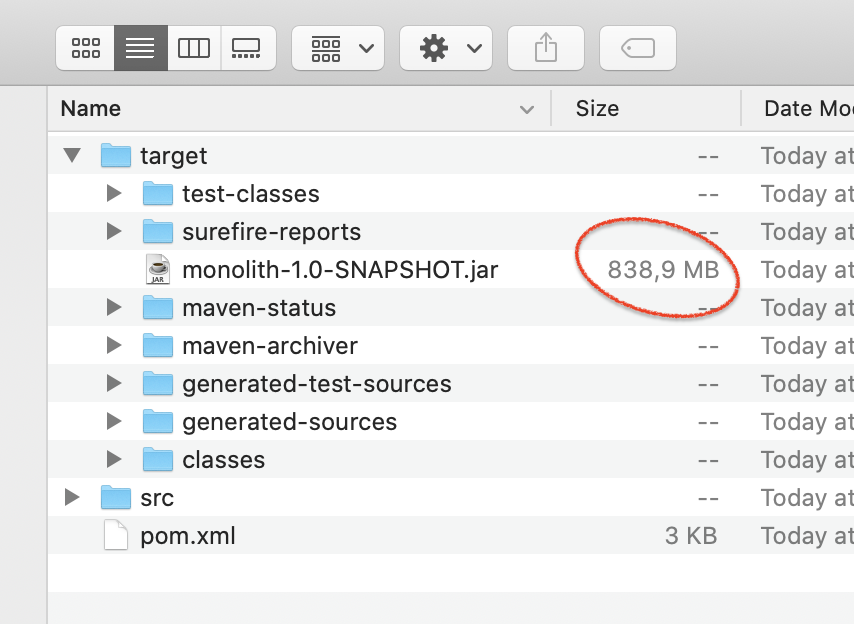854x624 pixels.
Task: Expand the surefire-reports folder
Action: (114, 232)
